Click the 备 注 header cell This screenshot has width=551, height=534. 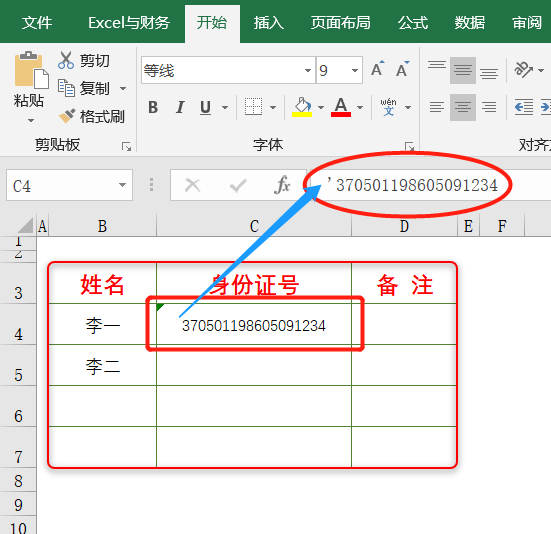(404, 283)
